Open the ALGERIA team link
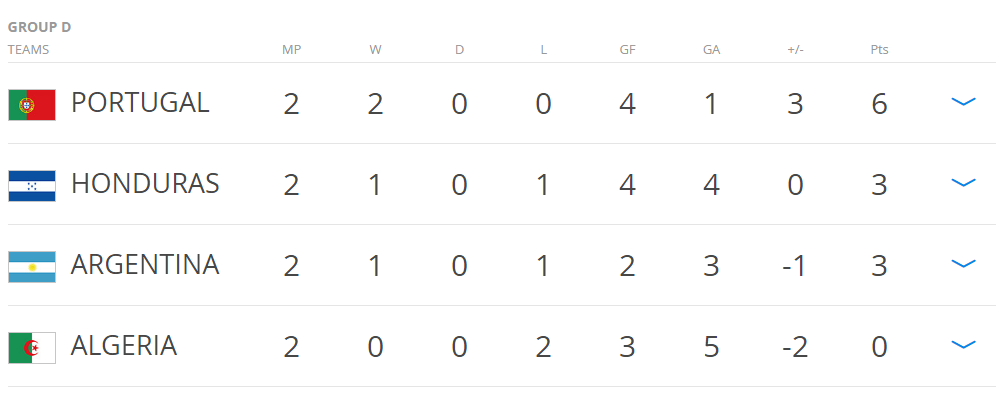Image resolution: width=1005 pixels, height=400 pixels. (x=124, y=346)
